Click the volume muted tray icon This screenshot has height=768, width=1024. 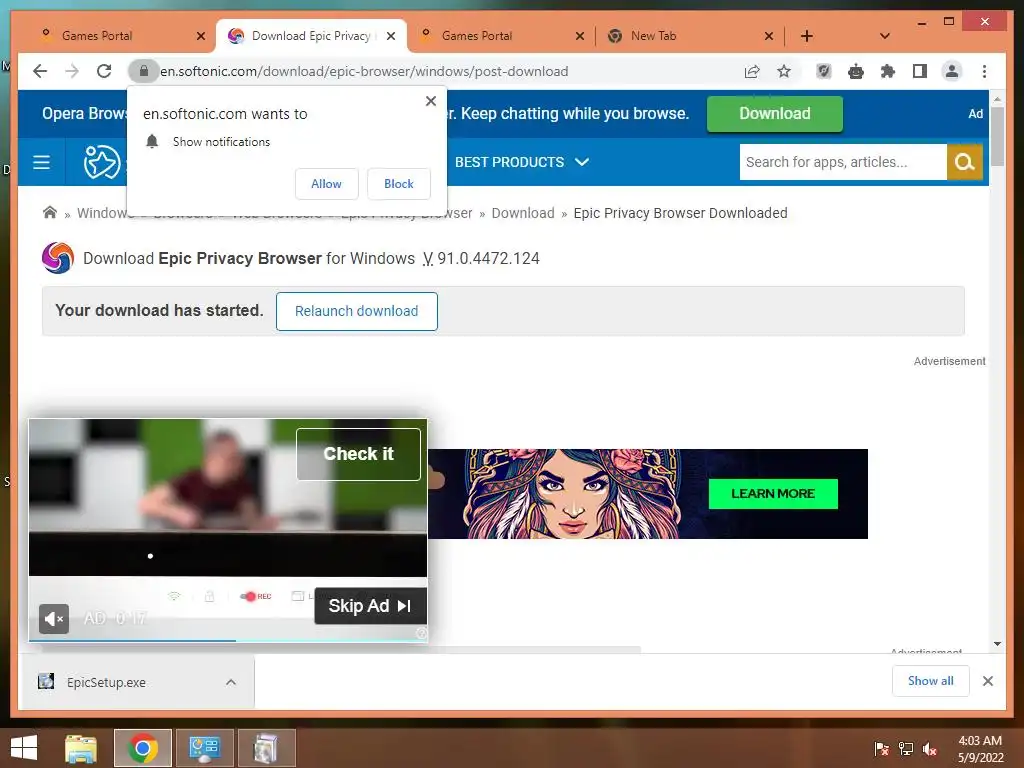[929, 749]
